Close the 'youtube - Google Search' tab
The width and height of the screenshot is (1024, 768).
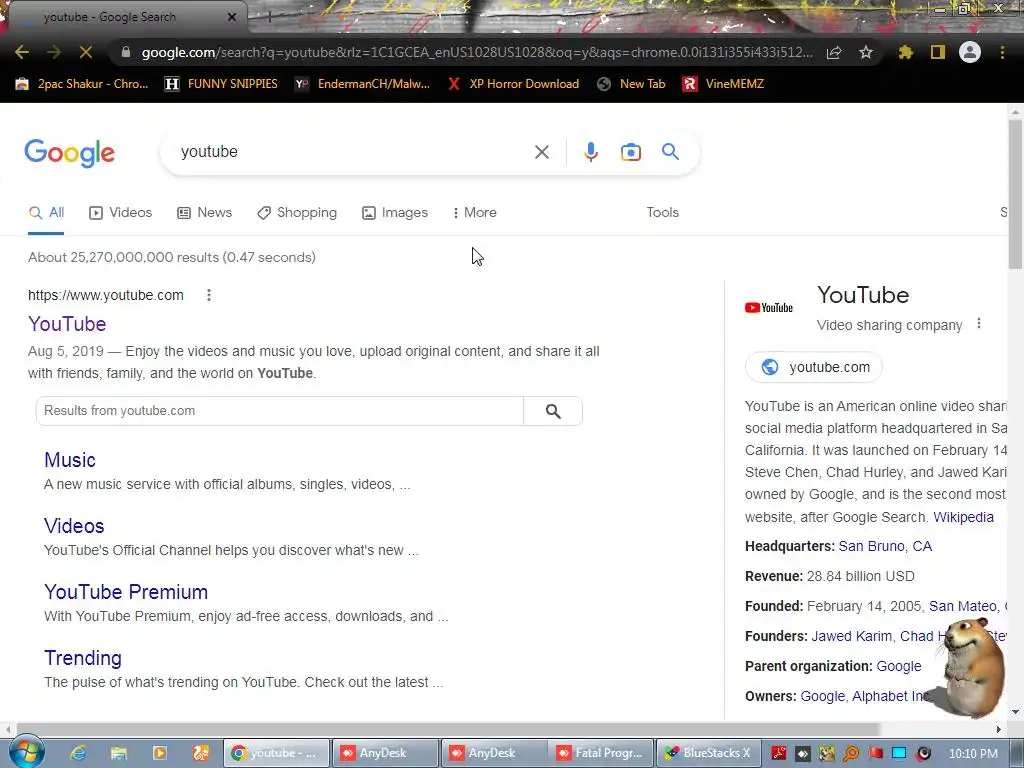[x=232, y=17]
